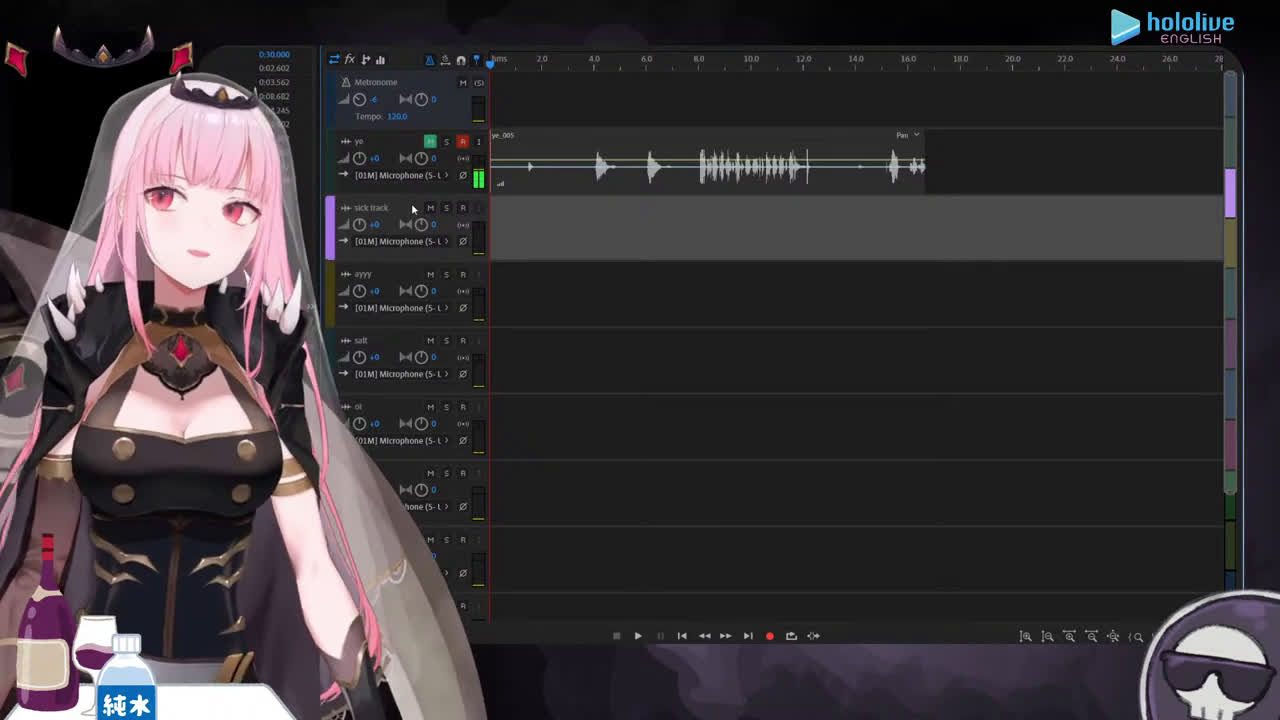Click the Skip Selection icon in transport
The image size is (1280, 720).
pos(813,636)
